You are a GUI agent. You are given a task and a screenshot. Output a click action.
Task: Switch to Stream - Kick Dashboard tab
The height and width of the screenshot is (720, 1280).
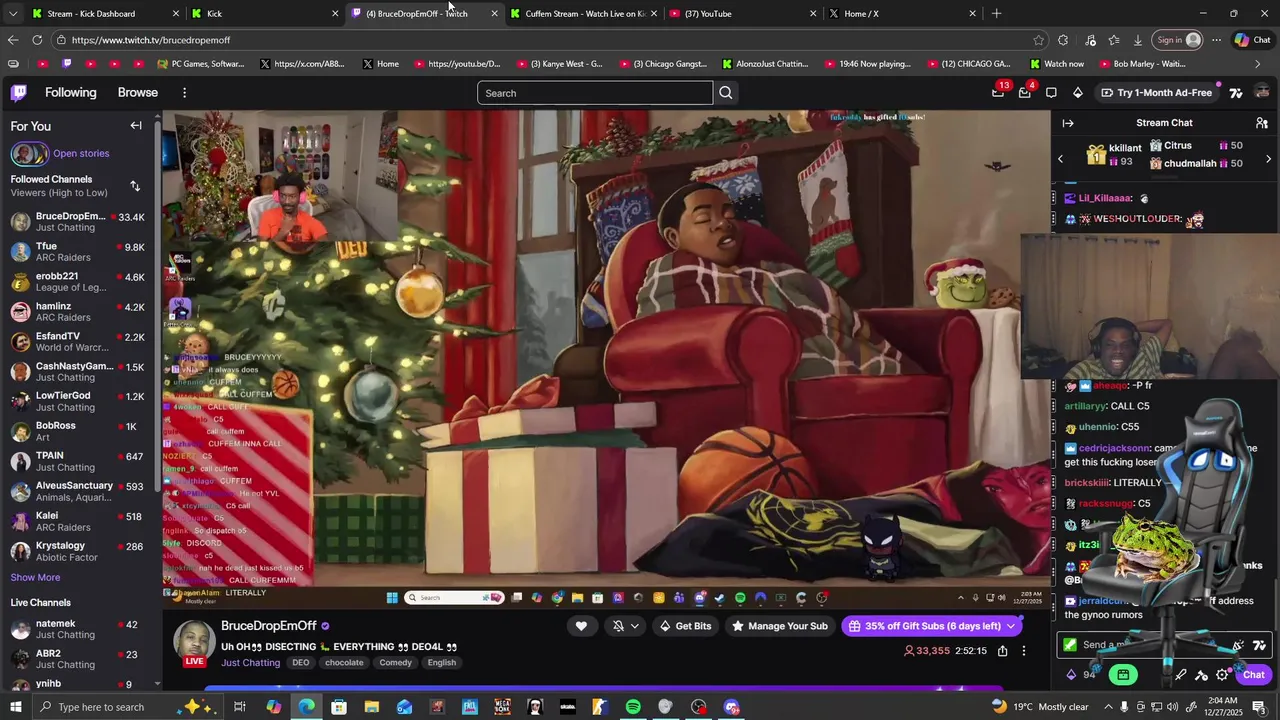point(105,14)
